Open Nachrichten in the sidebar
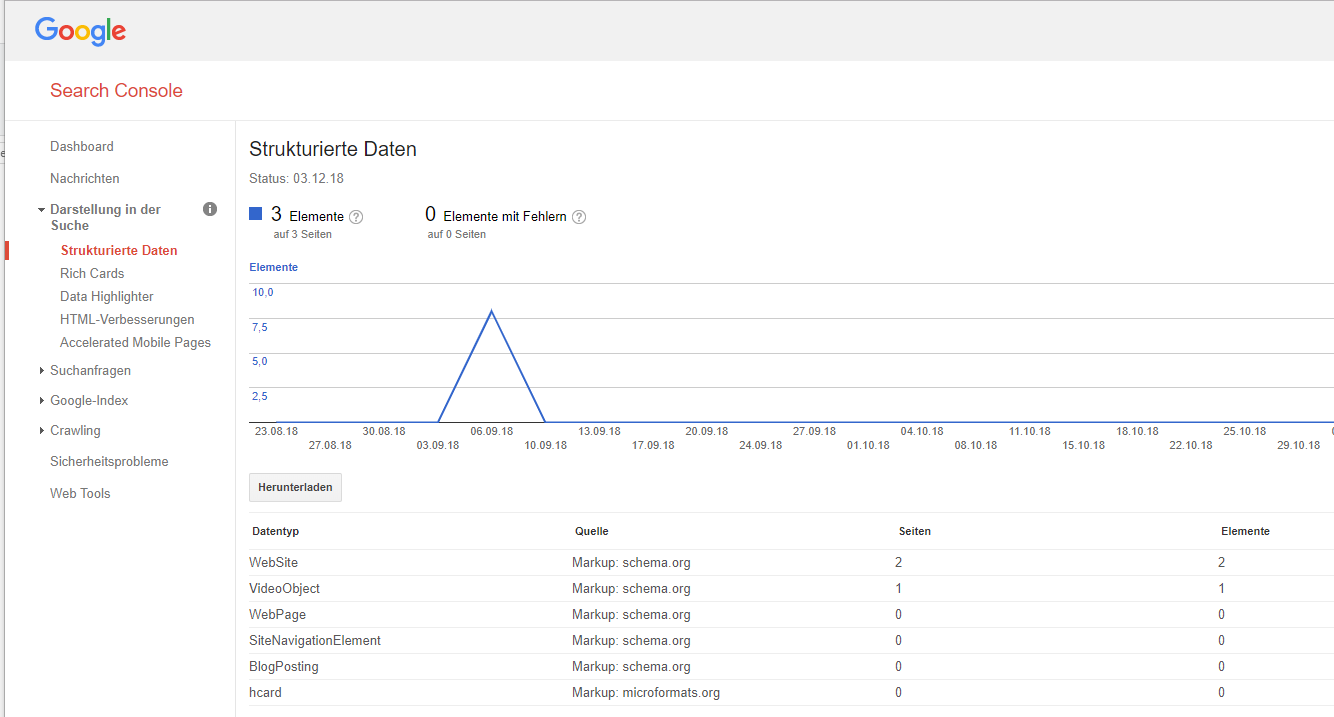Viewport: 1334px width, 717px height. [x=85, y=178]
